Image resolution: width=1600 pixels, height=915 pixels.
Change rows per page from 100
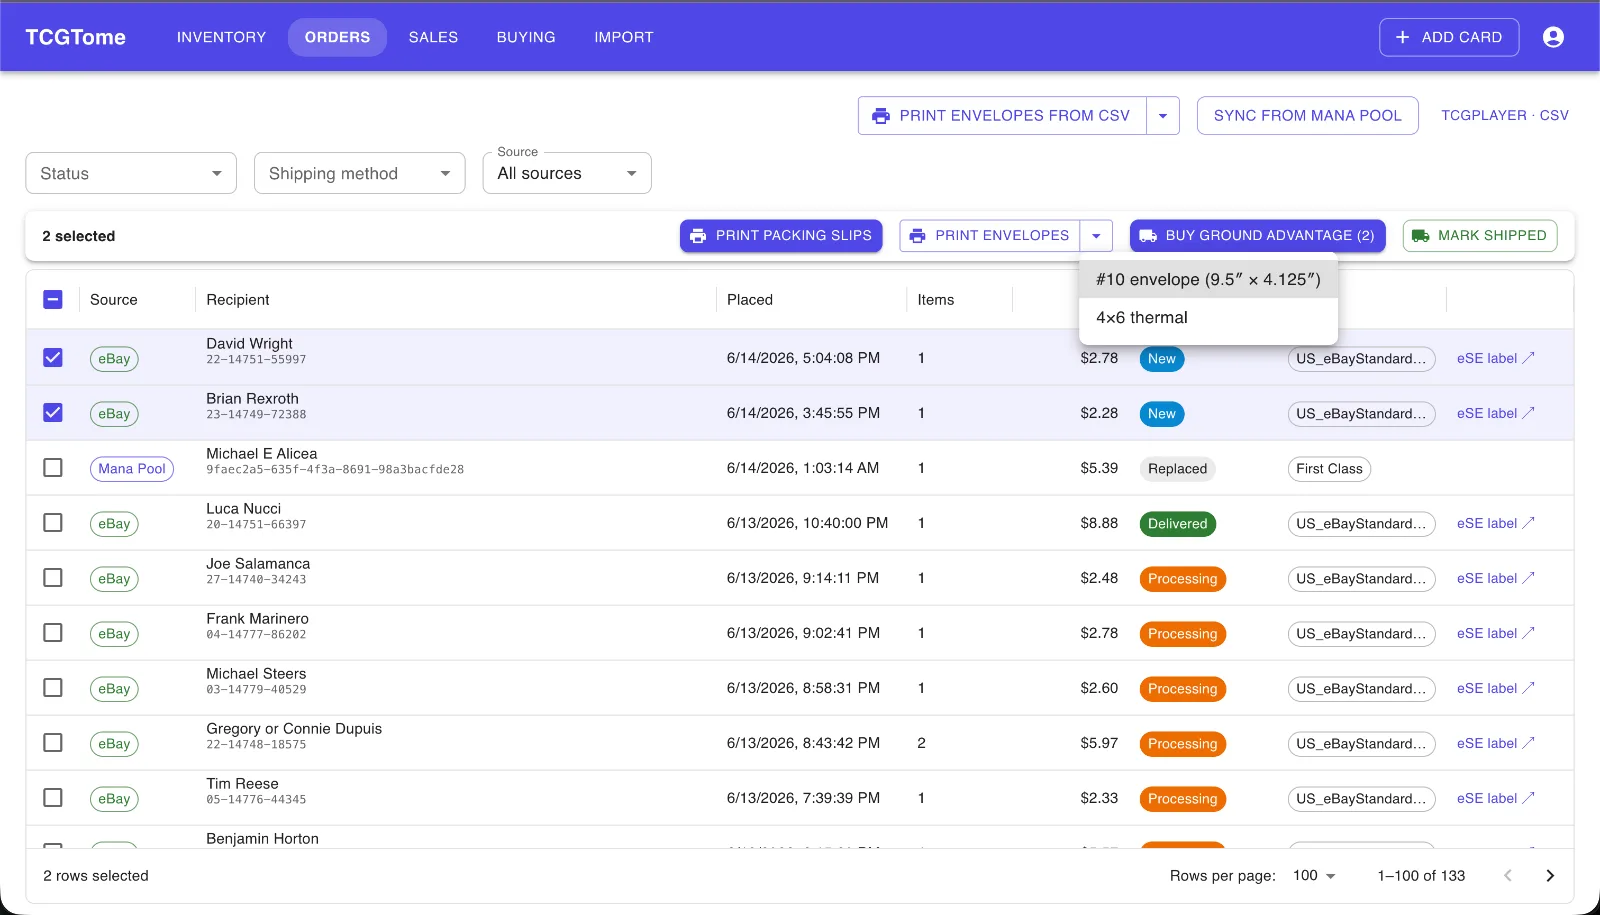point(1314,876)
